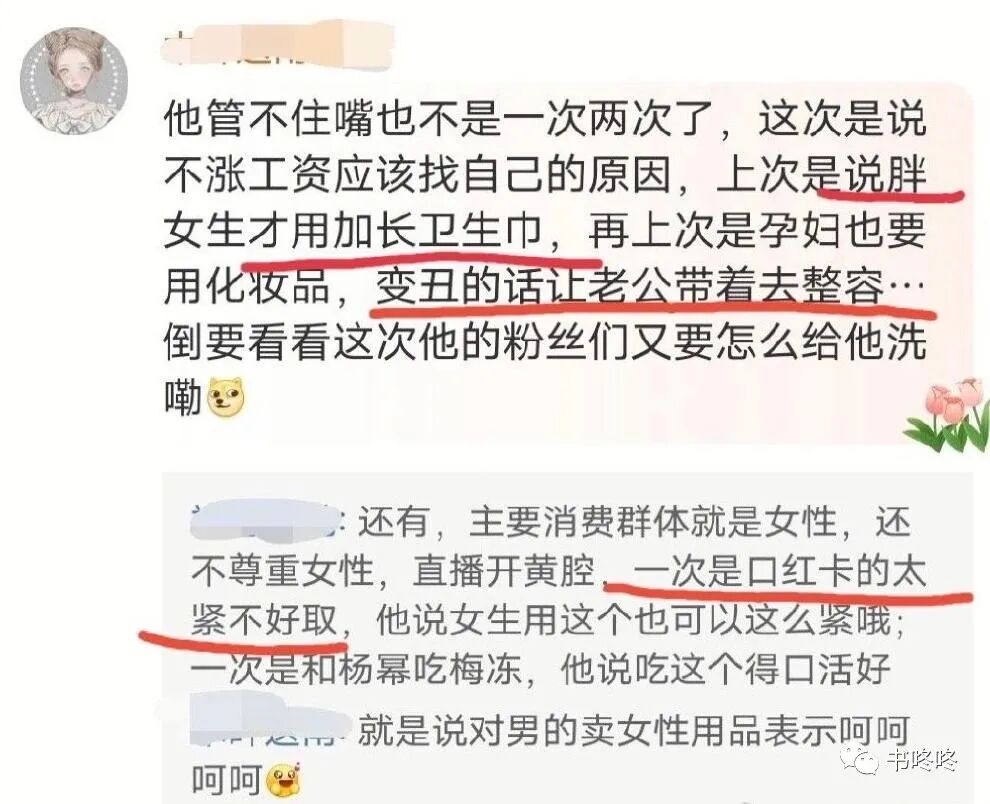Click the doge emoji after 嘞

point(227,398)
